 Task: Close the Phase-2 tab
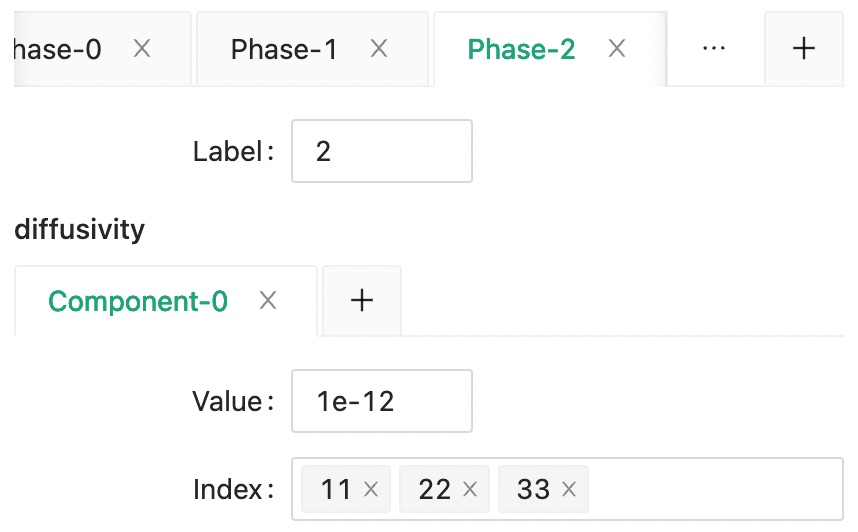[617, 48]
